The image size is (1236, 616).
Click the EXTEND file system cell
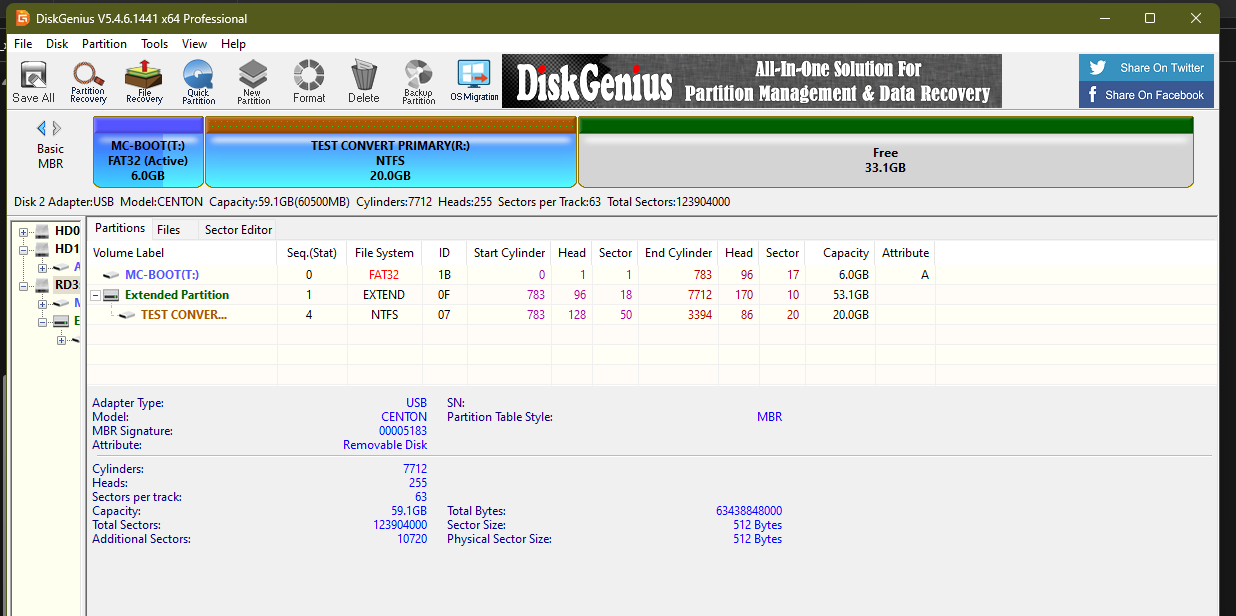click(384, 295)
